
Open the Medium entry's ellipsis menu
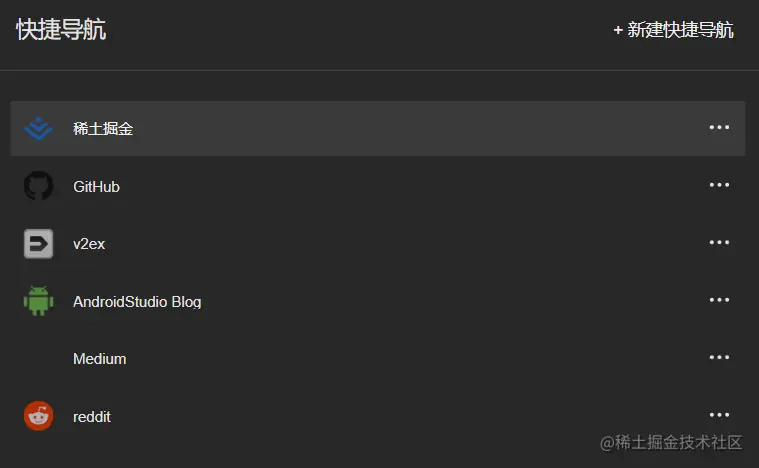coord(719,358)
